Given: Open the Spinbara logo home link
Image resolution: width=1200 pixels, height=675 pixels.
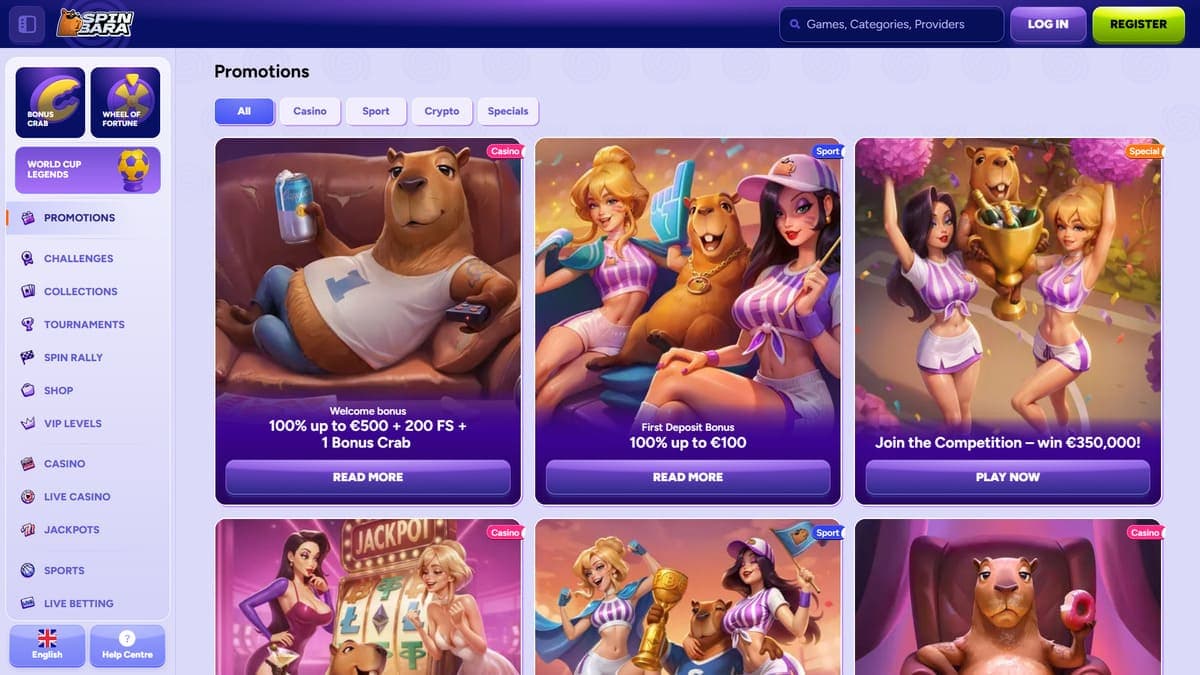Looking at the screenshot, I should point(95,24).
